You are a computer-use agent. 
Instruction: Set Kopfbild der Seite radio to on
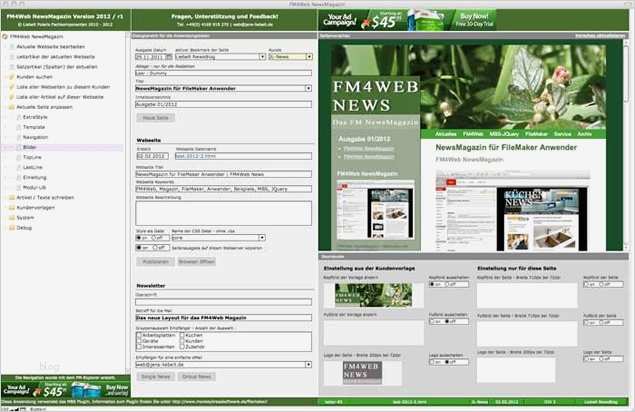click(586, 284)
